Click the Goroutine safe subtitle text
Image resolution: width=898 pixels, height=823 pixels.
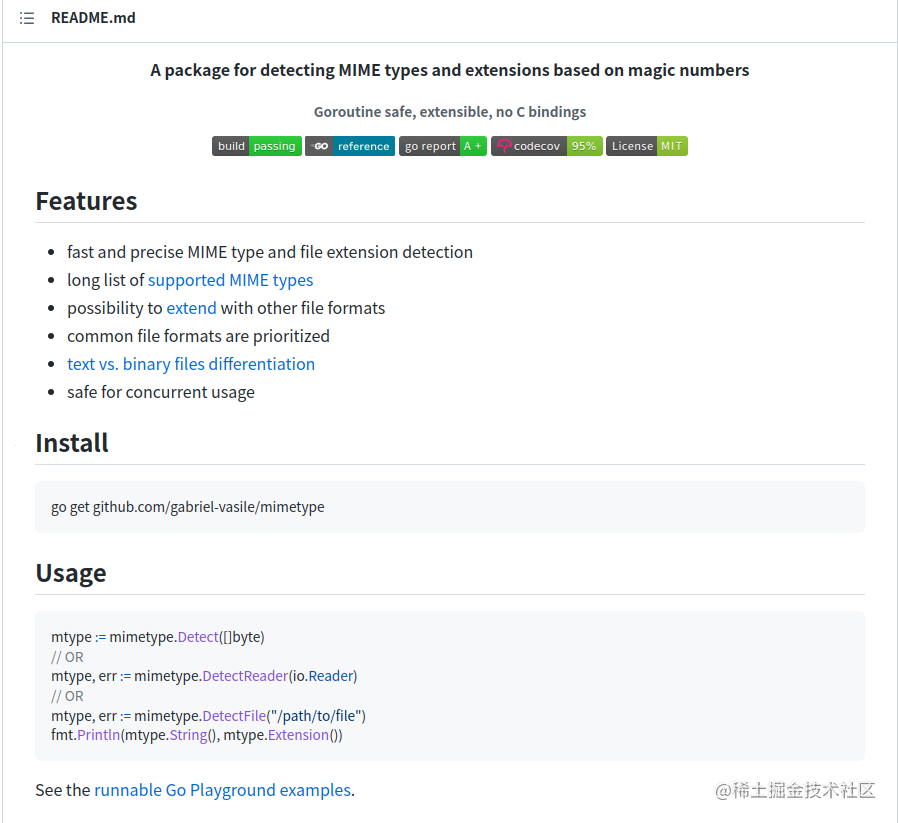click(x=449, y=112)
